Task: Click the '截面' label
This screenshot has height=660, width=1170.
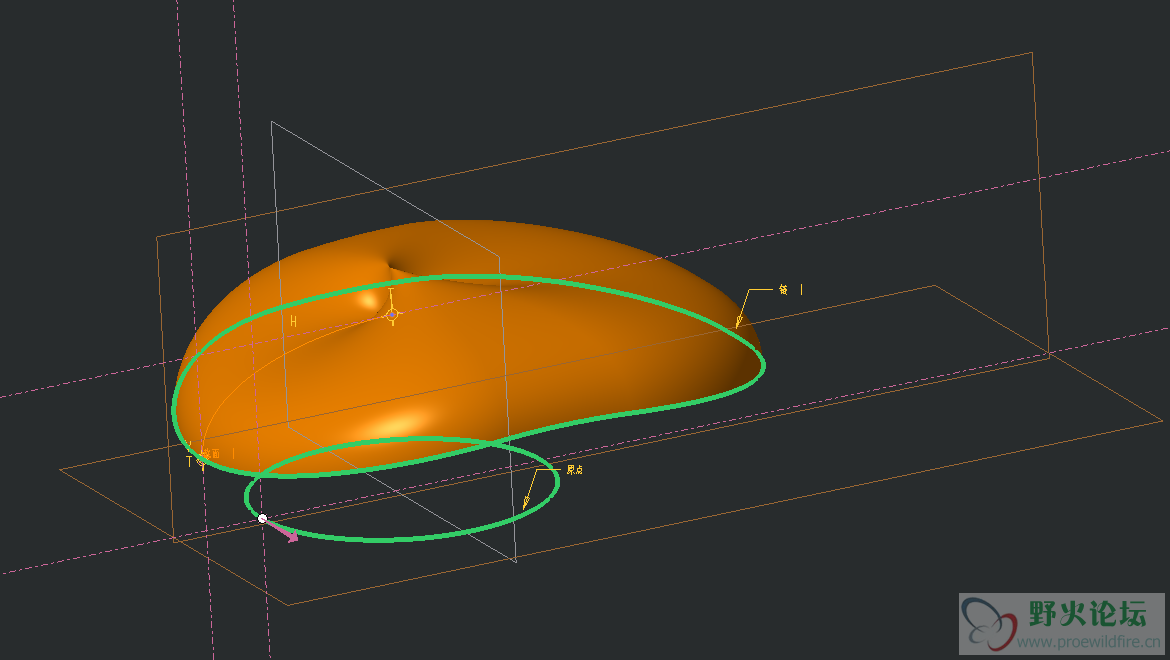Action: (212, 453)
